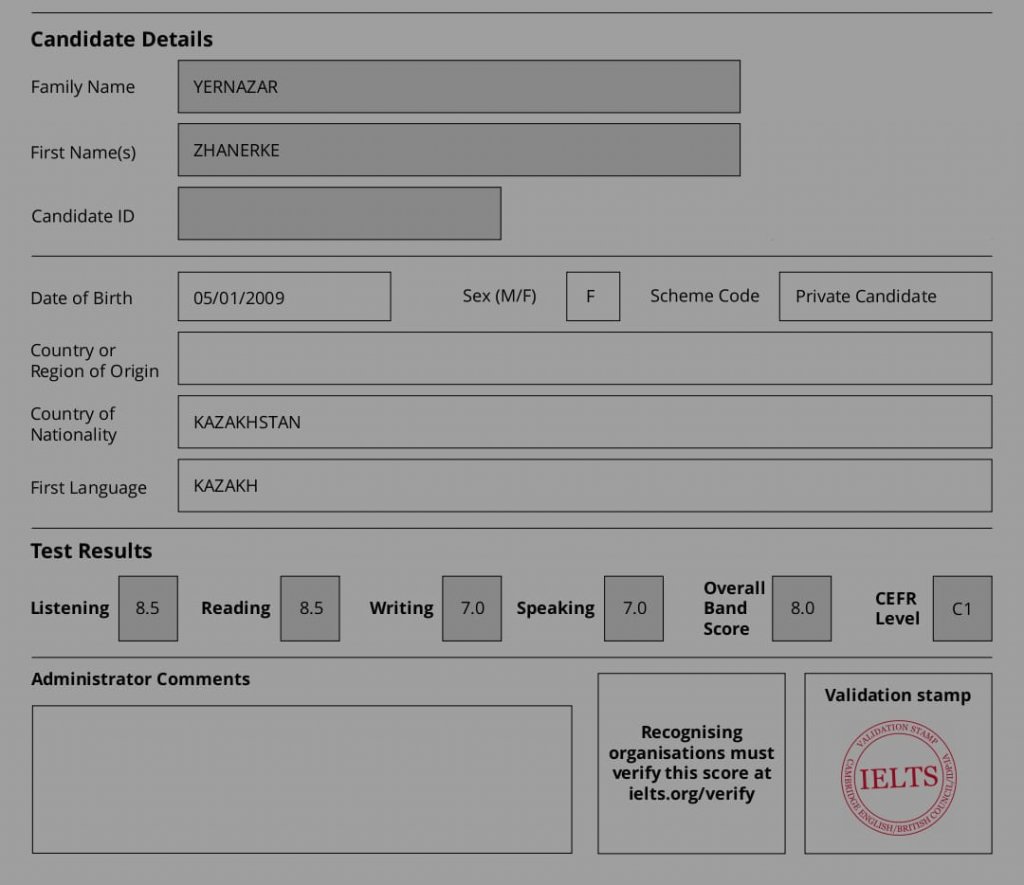Click the empty Candidate ID field

click(x=339, y=214)
